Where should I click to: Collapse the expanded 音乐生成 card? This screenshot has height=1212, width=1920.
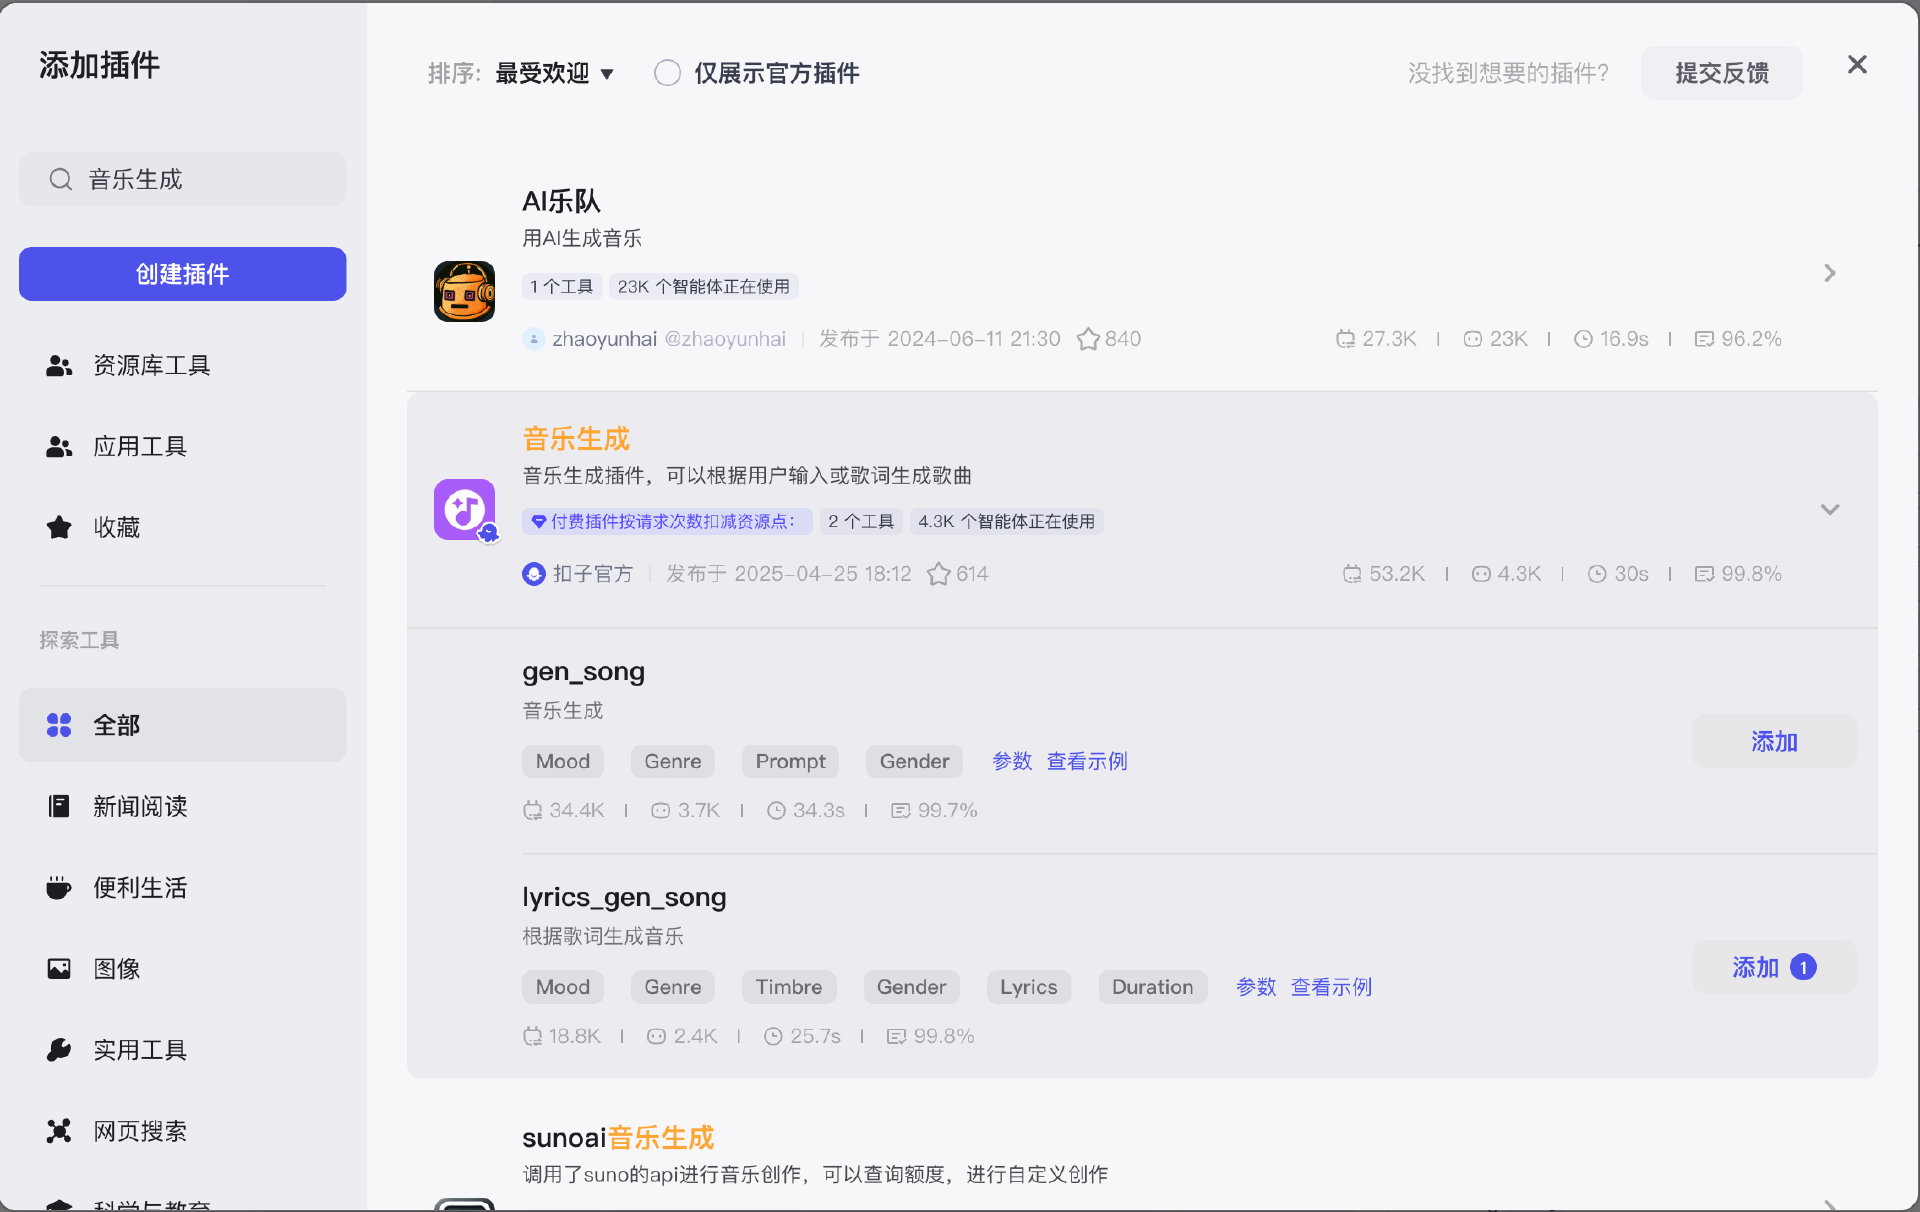tap(1830, 509)
